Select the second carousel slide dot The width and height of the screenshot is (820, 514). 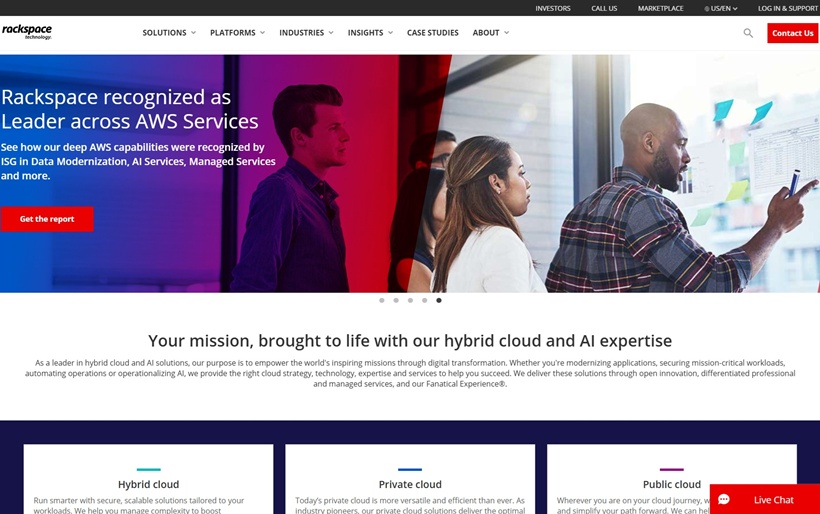(x=396, y=300)
